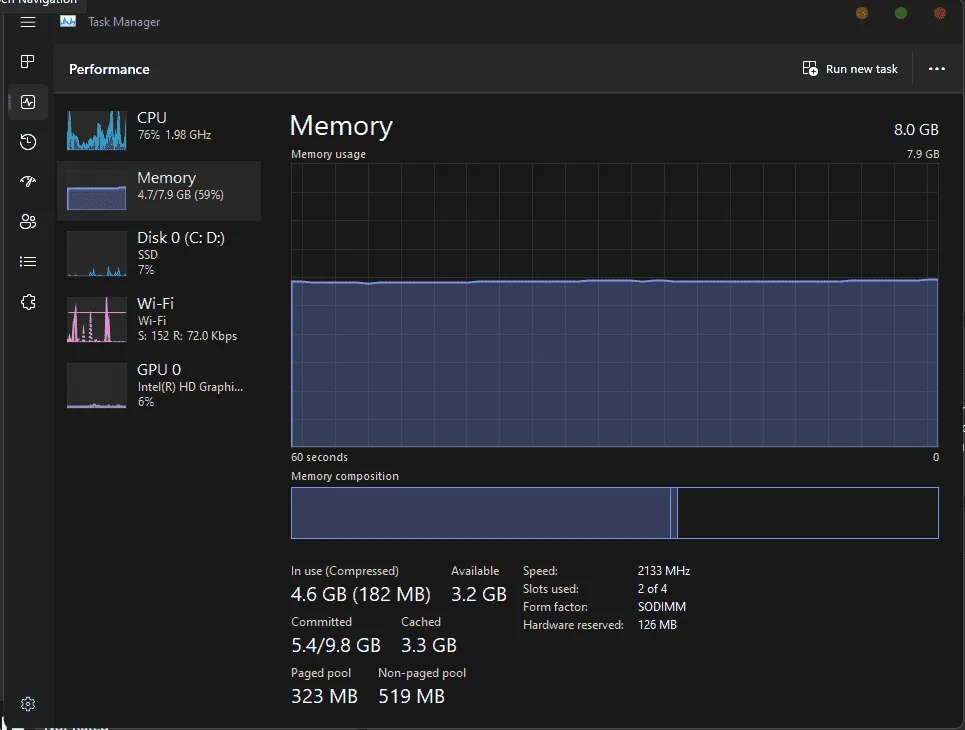Click Run new task button

(850, 69)
